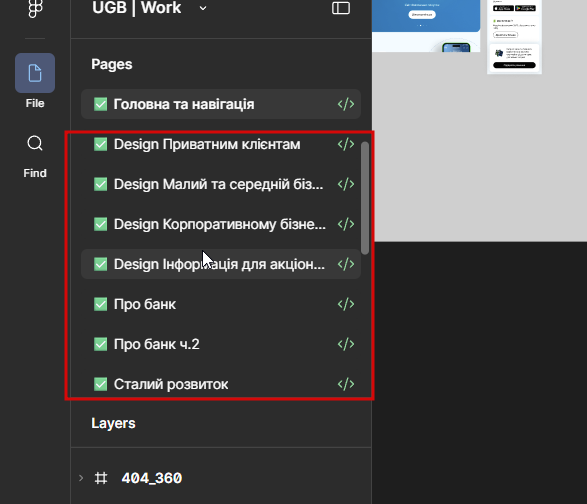Click the code icon beside Про банк

coord(346,304)
